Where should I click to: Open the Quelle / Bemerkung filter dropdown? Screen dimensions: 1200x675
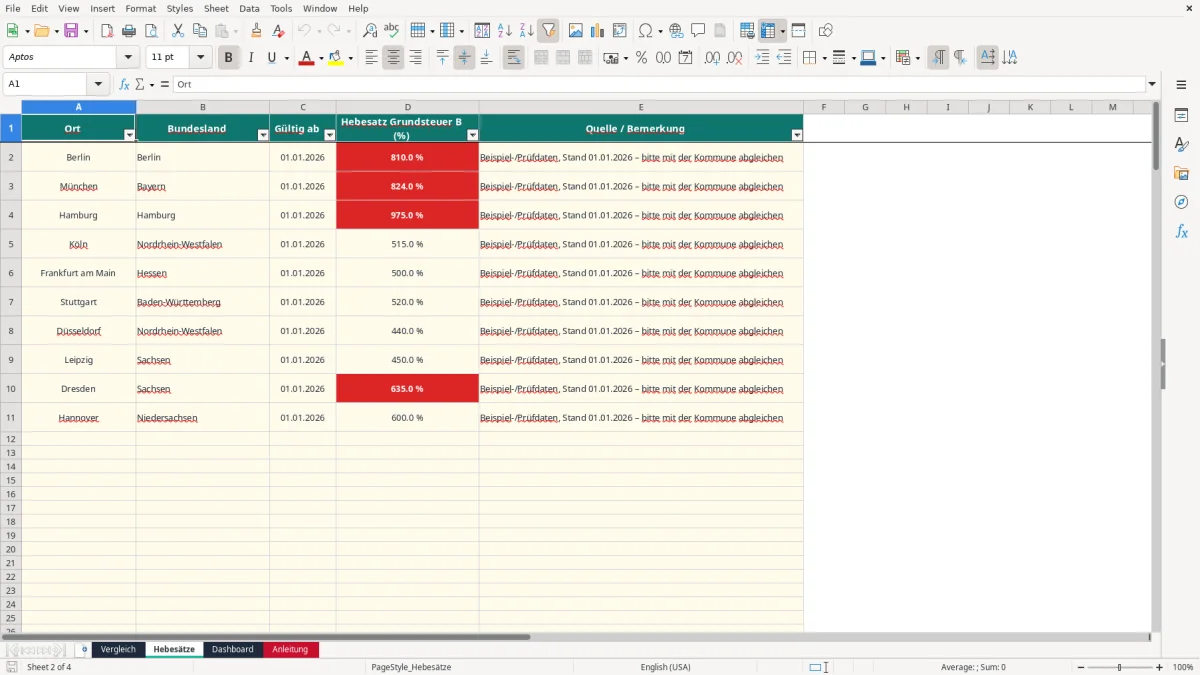tap(797, 135)
